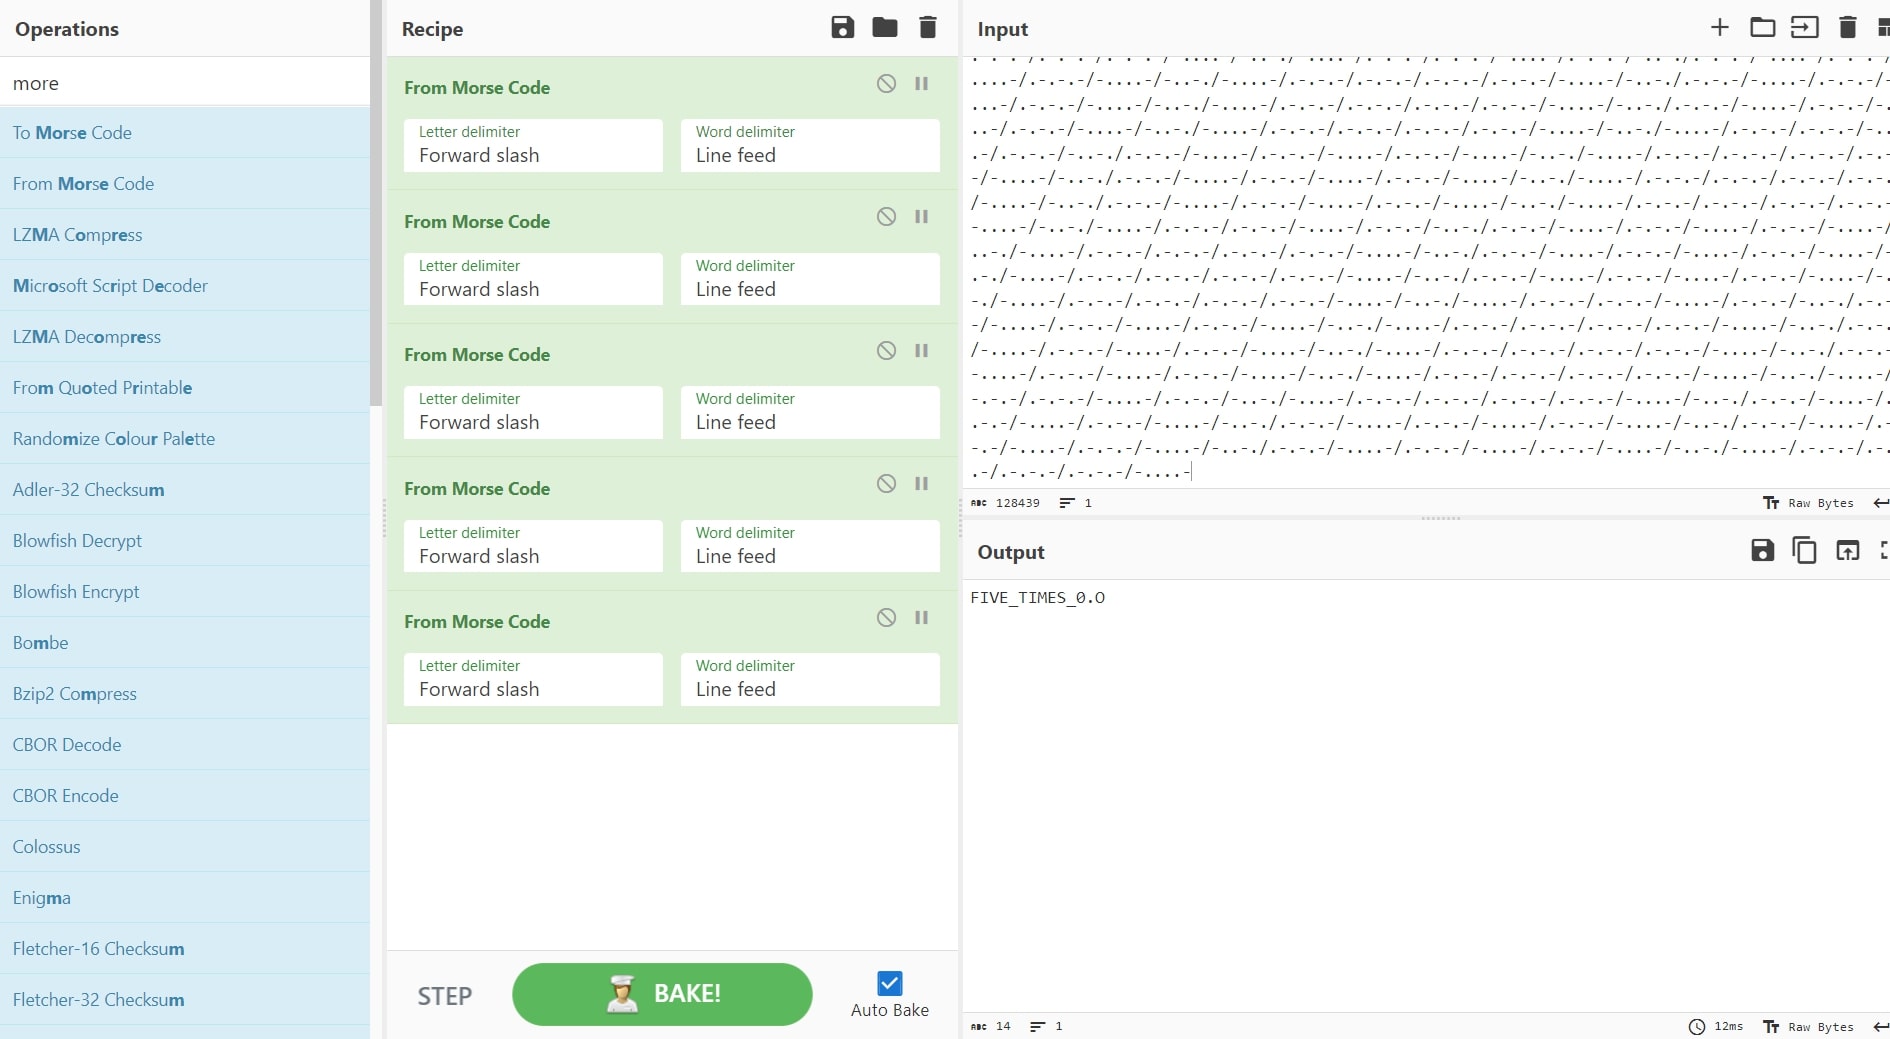Open Word delimiter dropdown in third operation

click(810, 413)
